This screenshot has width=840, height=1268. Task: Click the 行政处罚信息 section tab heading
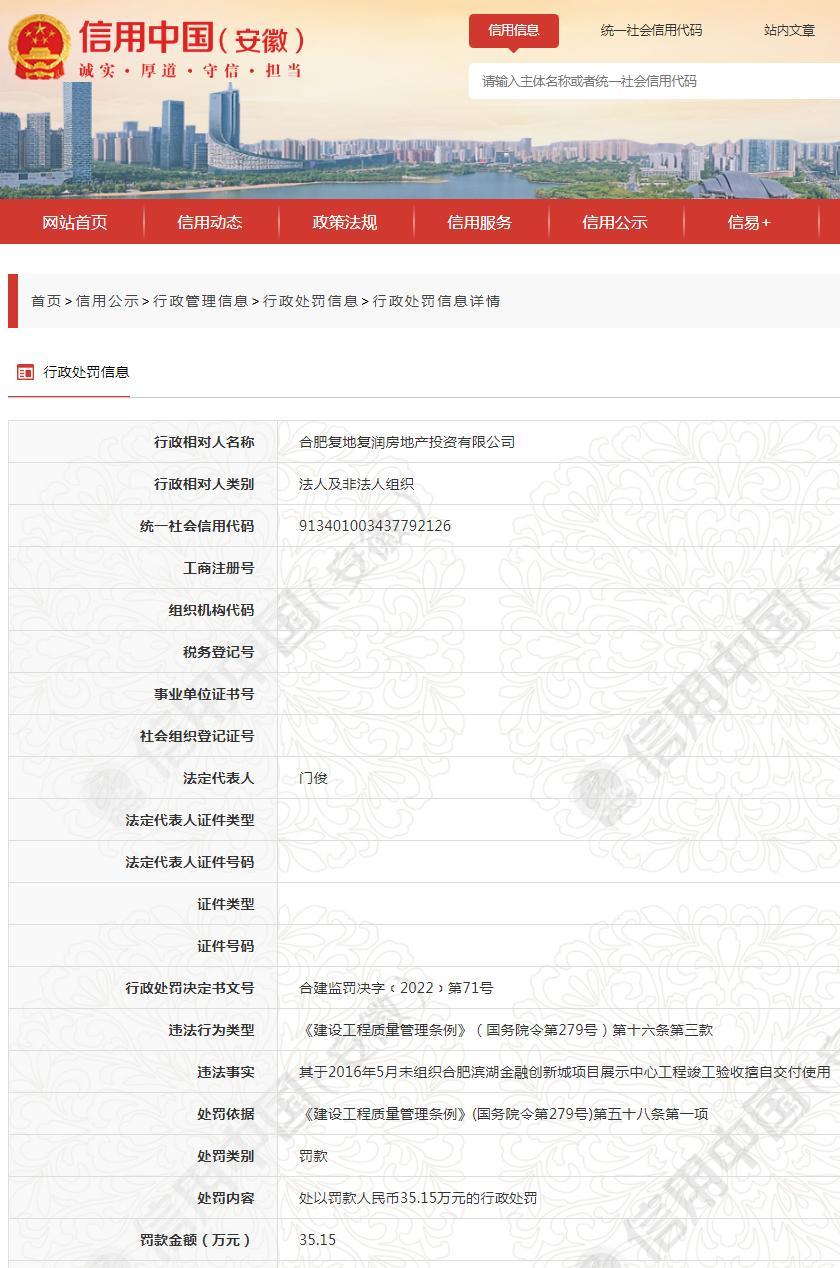point(86,372)
